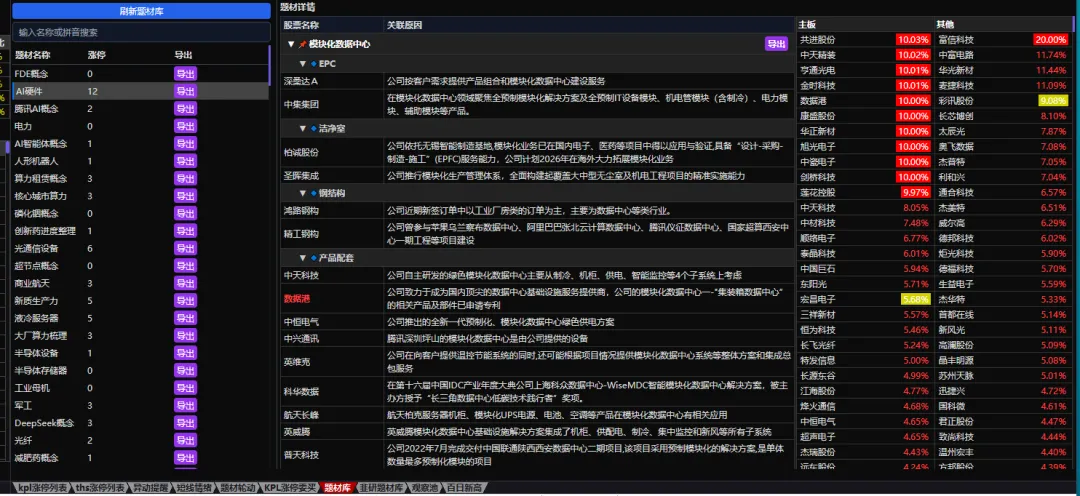Open the 百日新高 tab
The width and height of the screenshot is (1080, 496).
[x=465, y=488]
